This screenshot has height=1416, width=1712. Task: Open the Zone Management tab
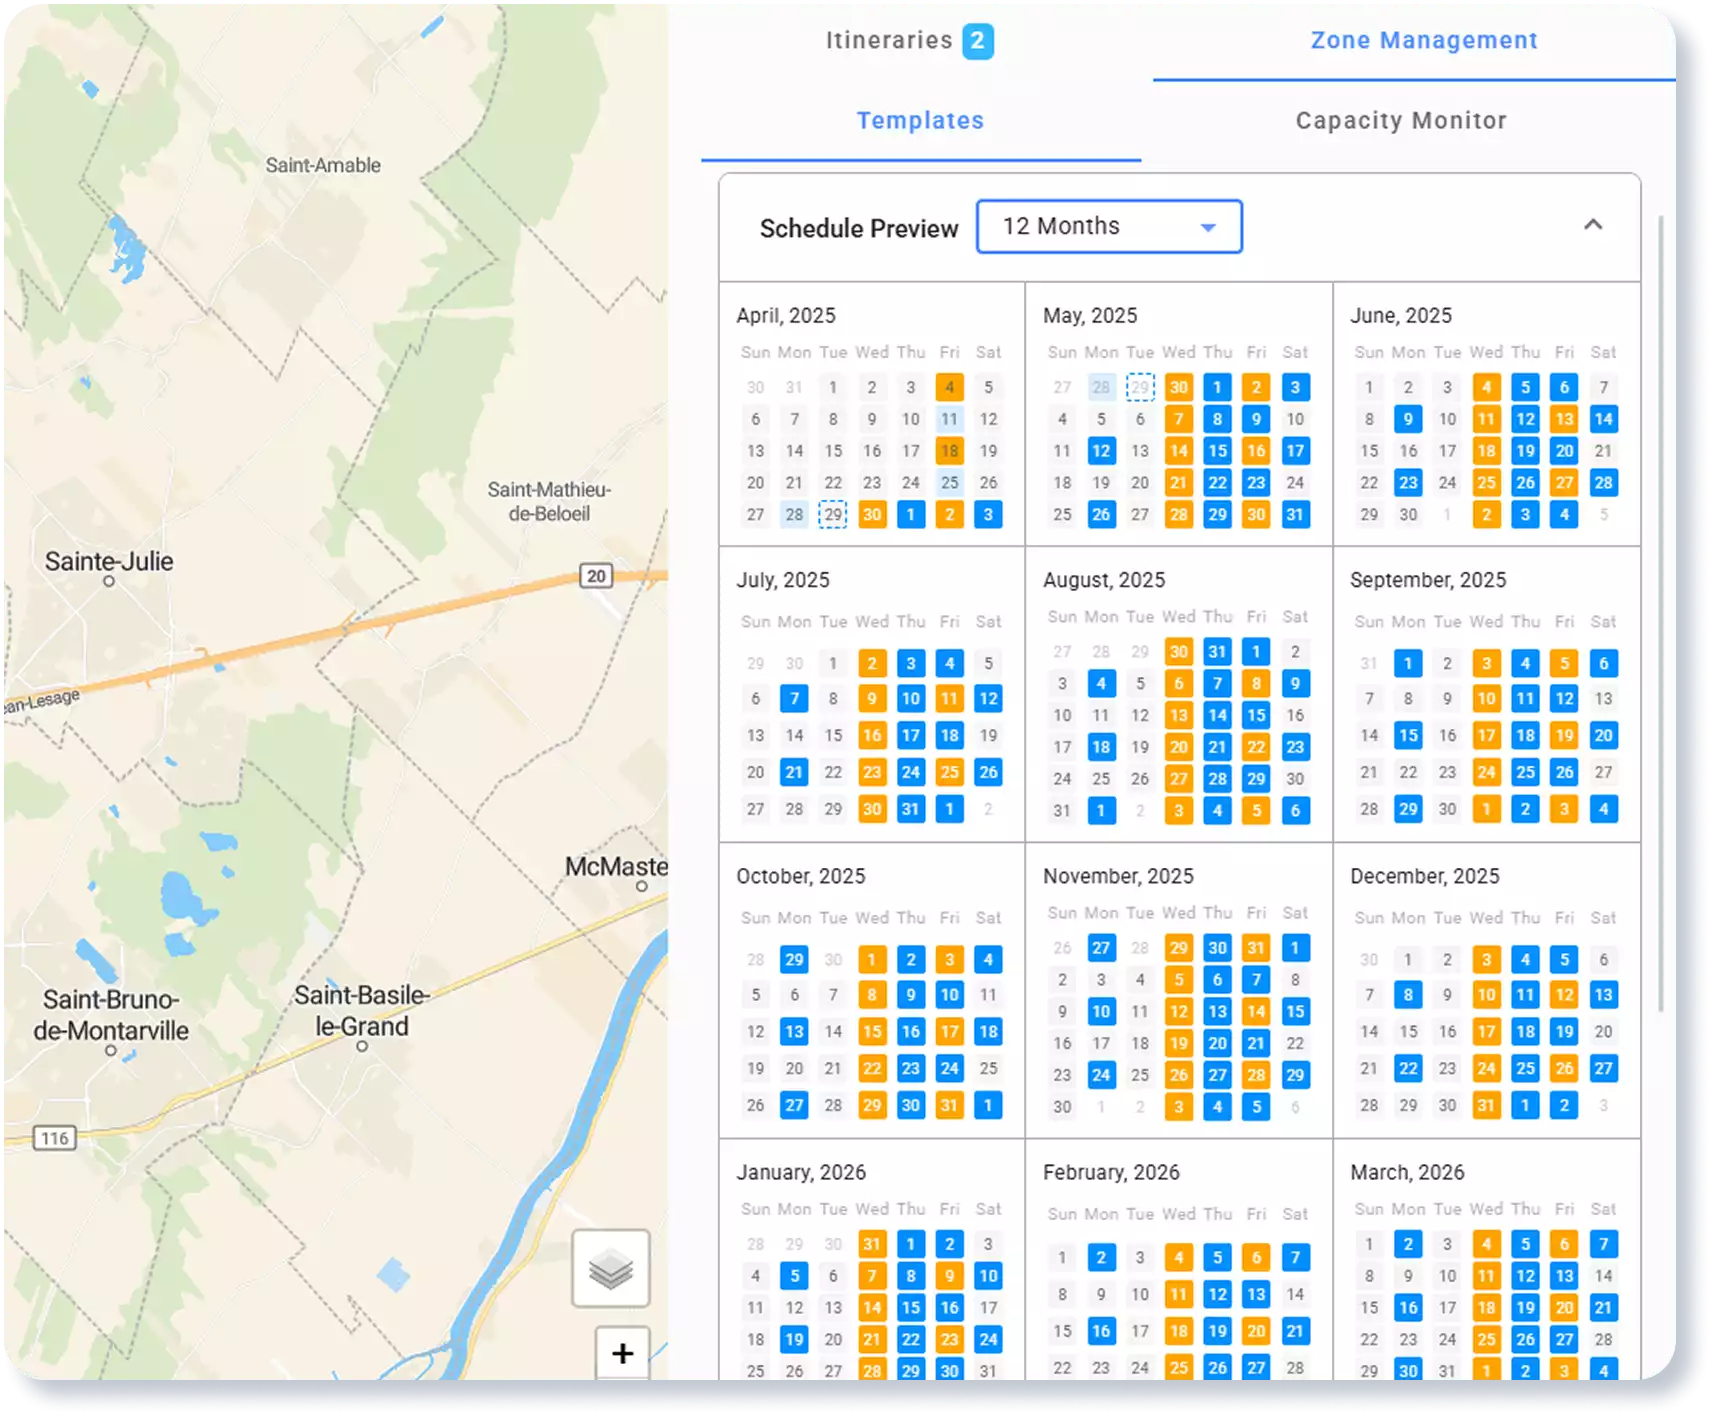pos(1423,40)
